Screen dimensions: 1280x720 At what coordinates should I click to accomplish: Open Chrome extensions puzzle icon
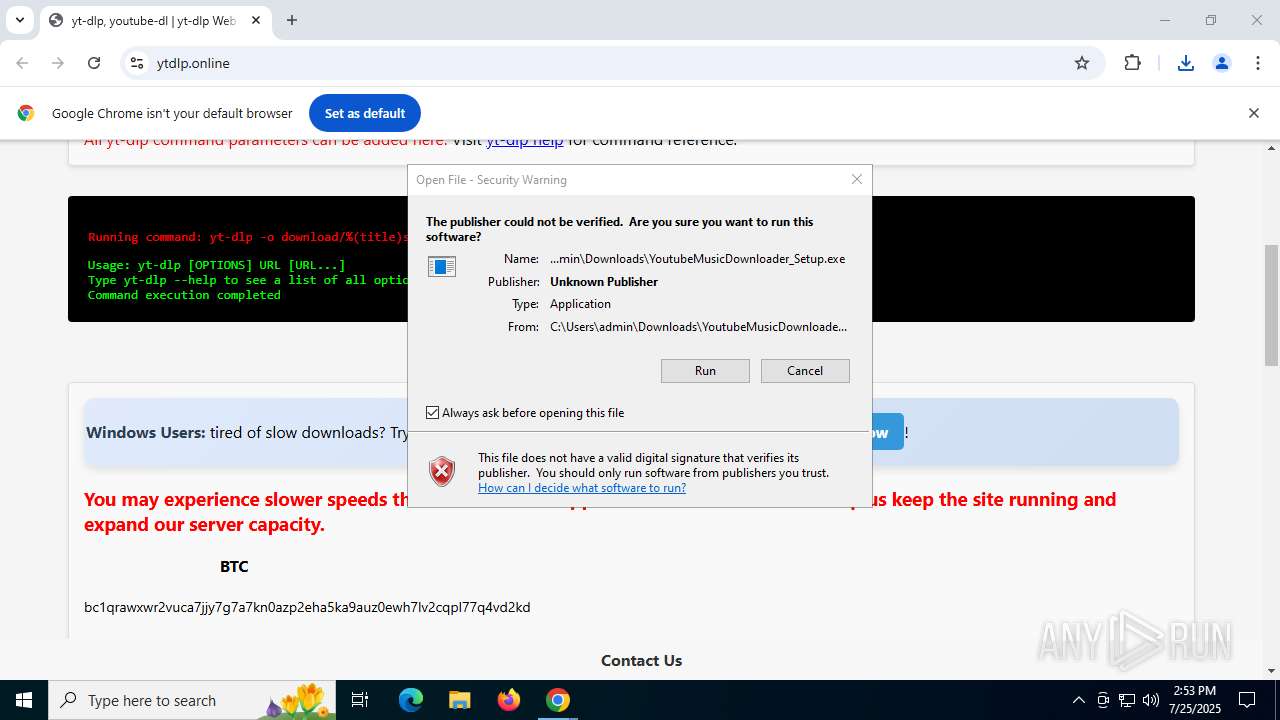(1132, 63)
